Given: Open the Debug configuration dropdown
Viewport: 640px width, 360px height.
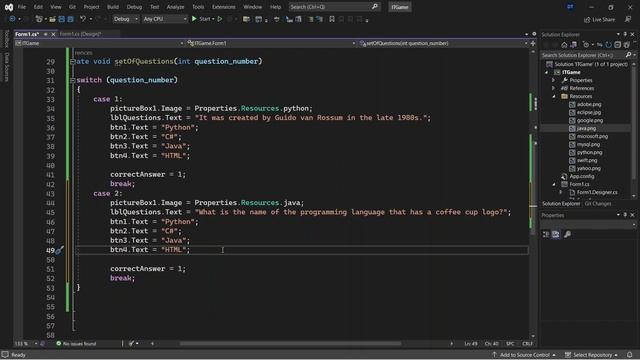Looking at the screenshot, I should point(125,19).
